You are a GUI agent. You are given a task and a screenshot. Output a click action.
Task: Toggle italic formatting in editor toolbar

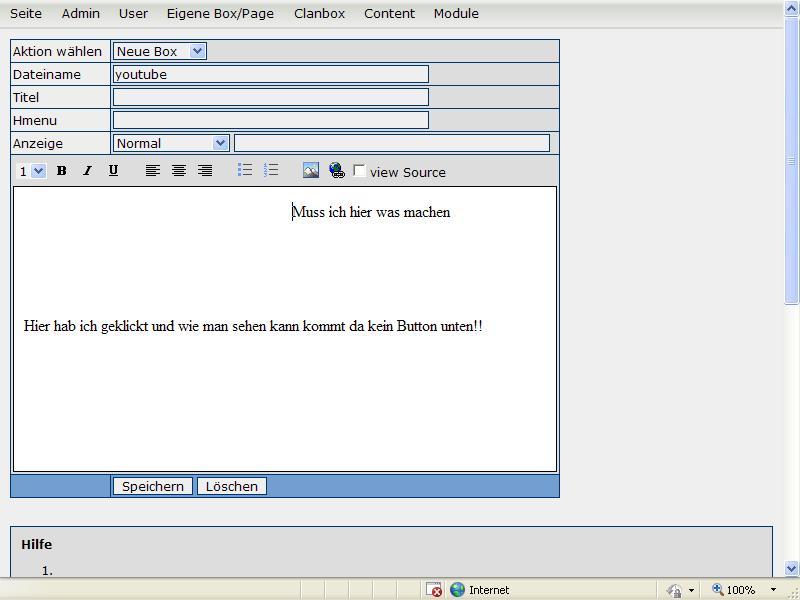(87, 170)
